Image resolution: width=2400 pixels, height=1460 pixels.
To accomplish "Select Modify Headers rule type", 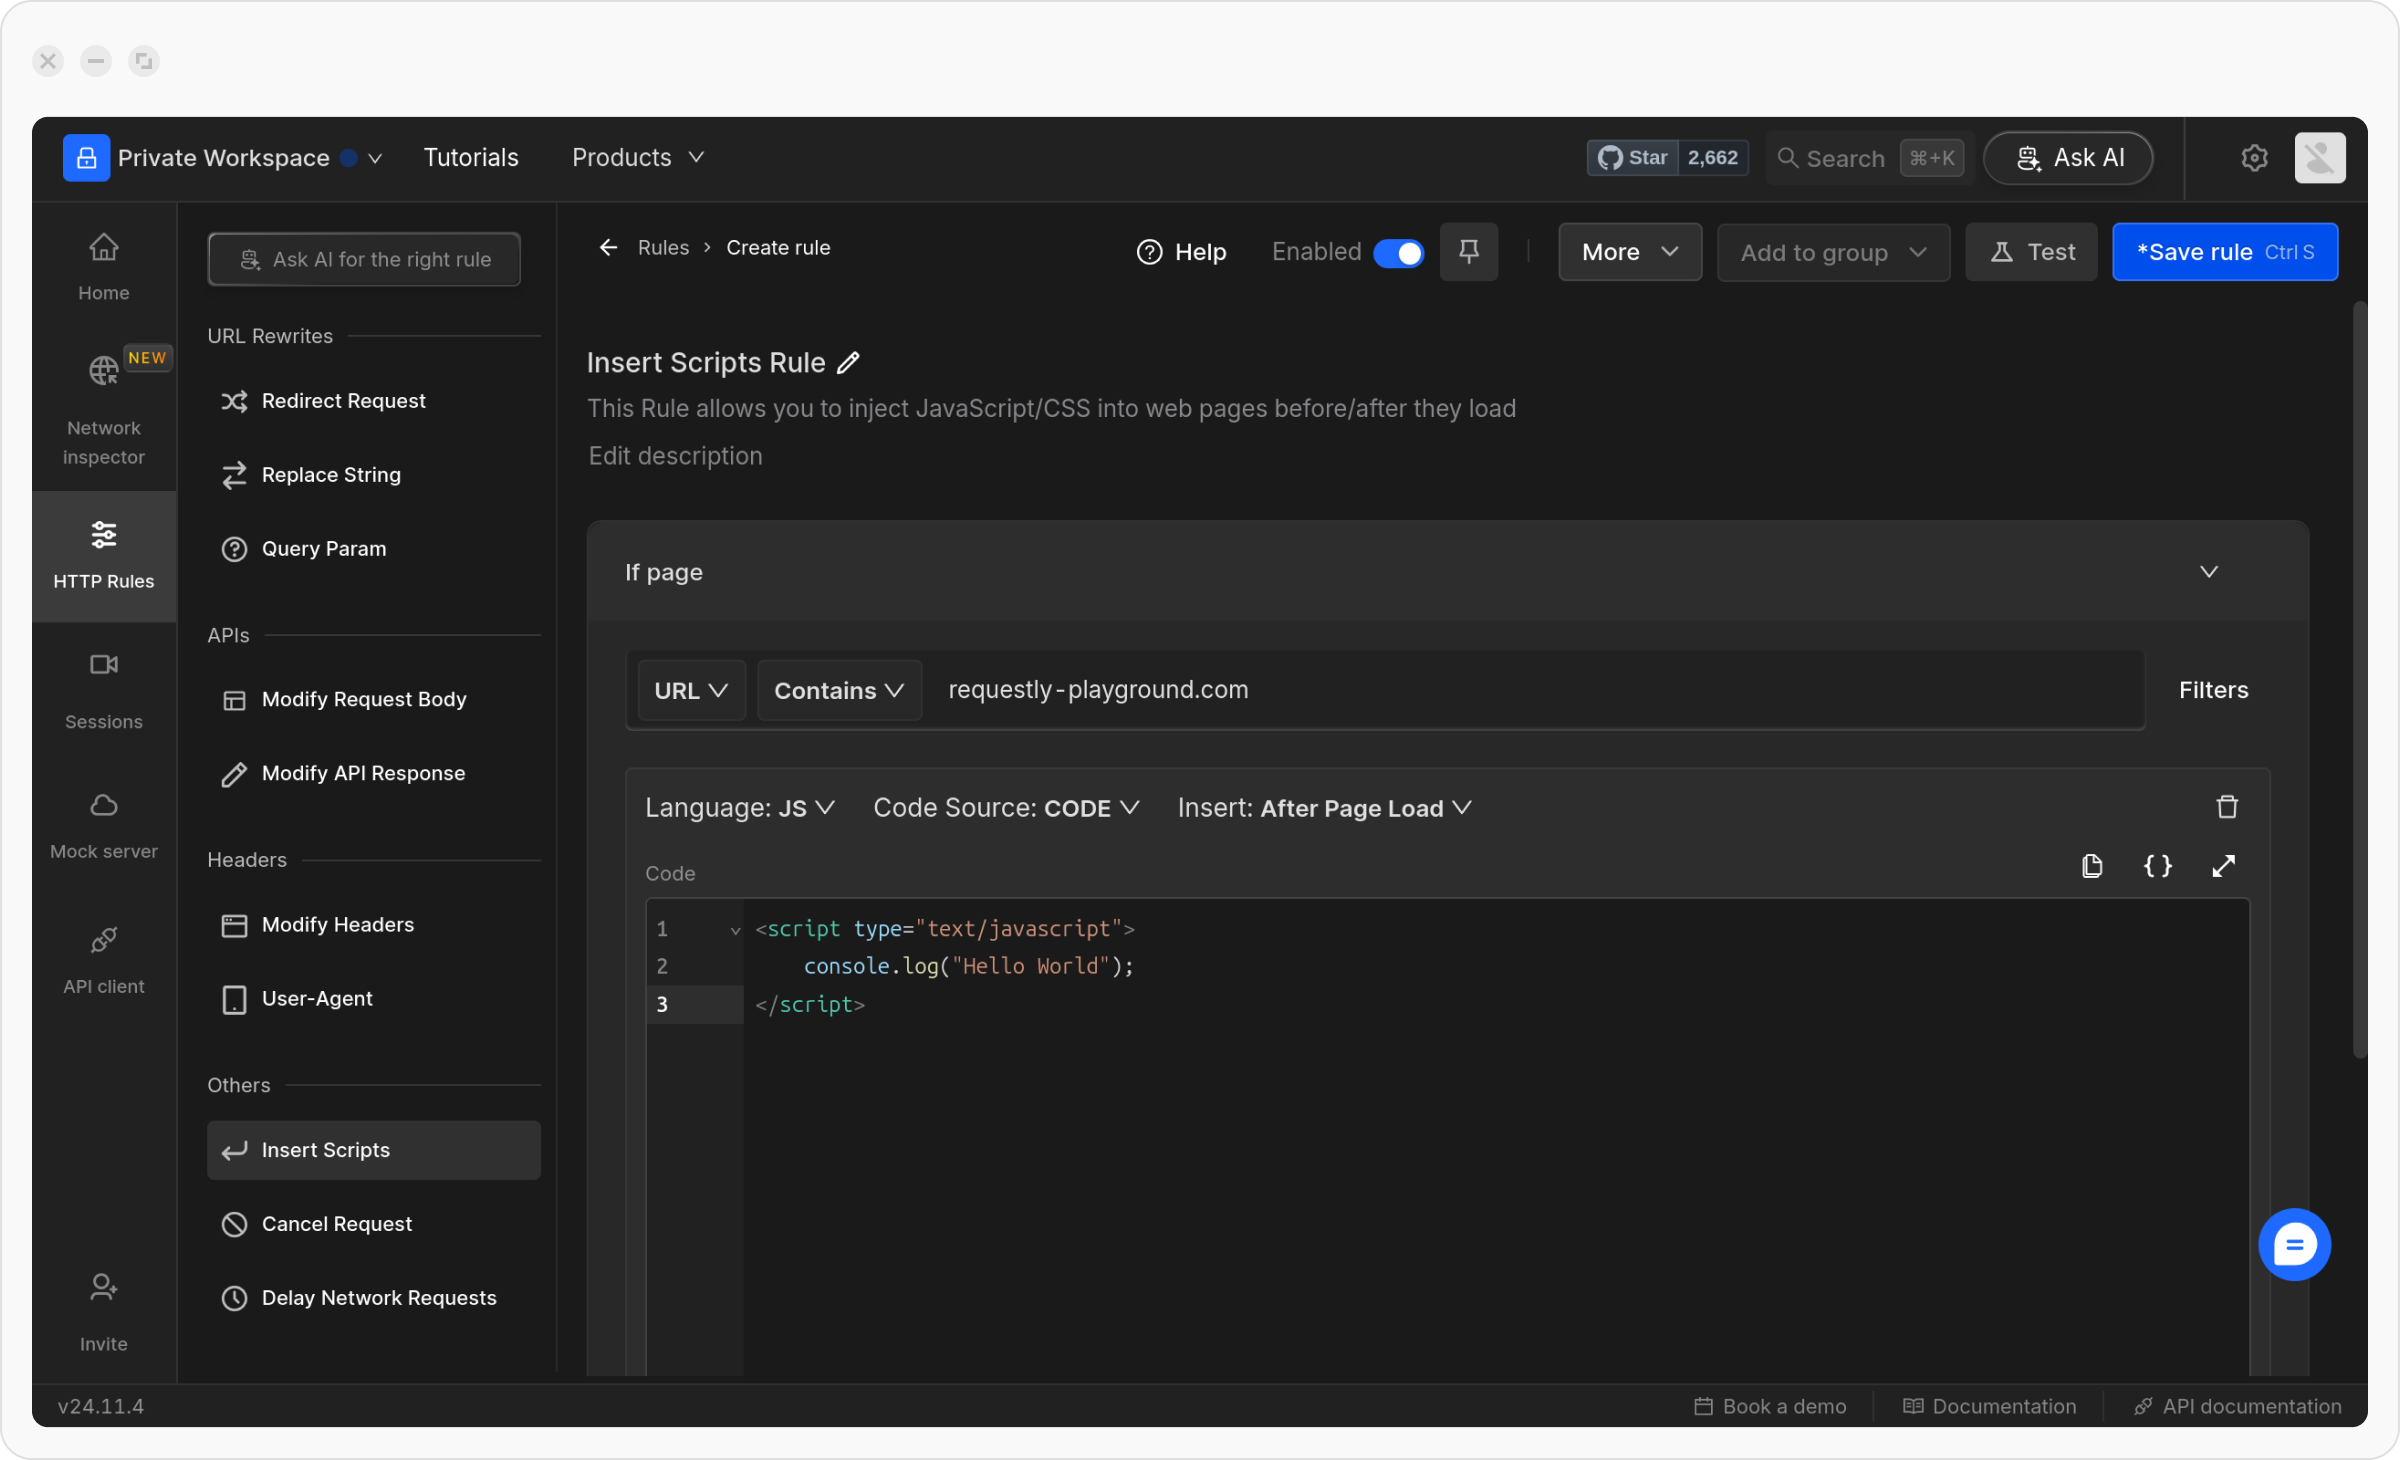I will tap(337, 925).
